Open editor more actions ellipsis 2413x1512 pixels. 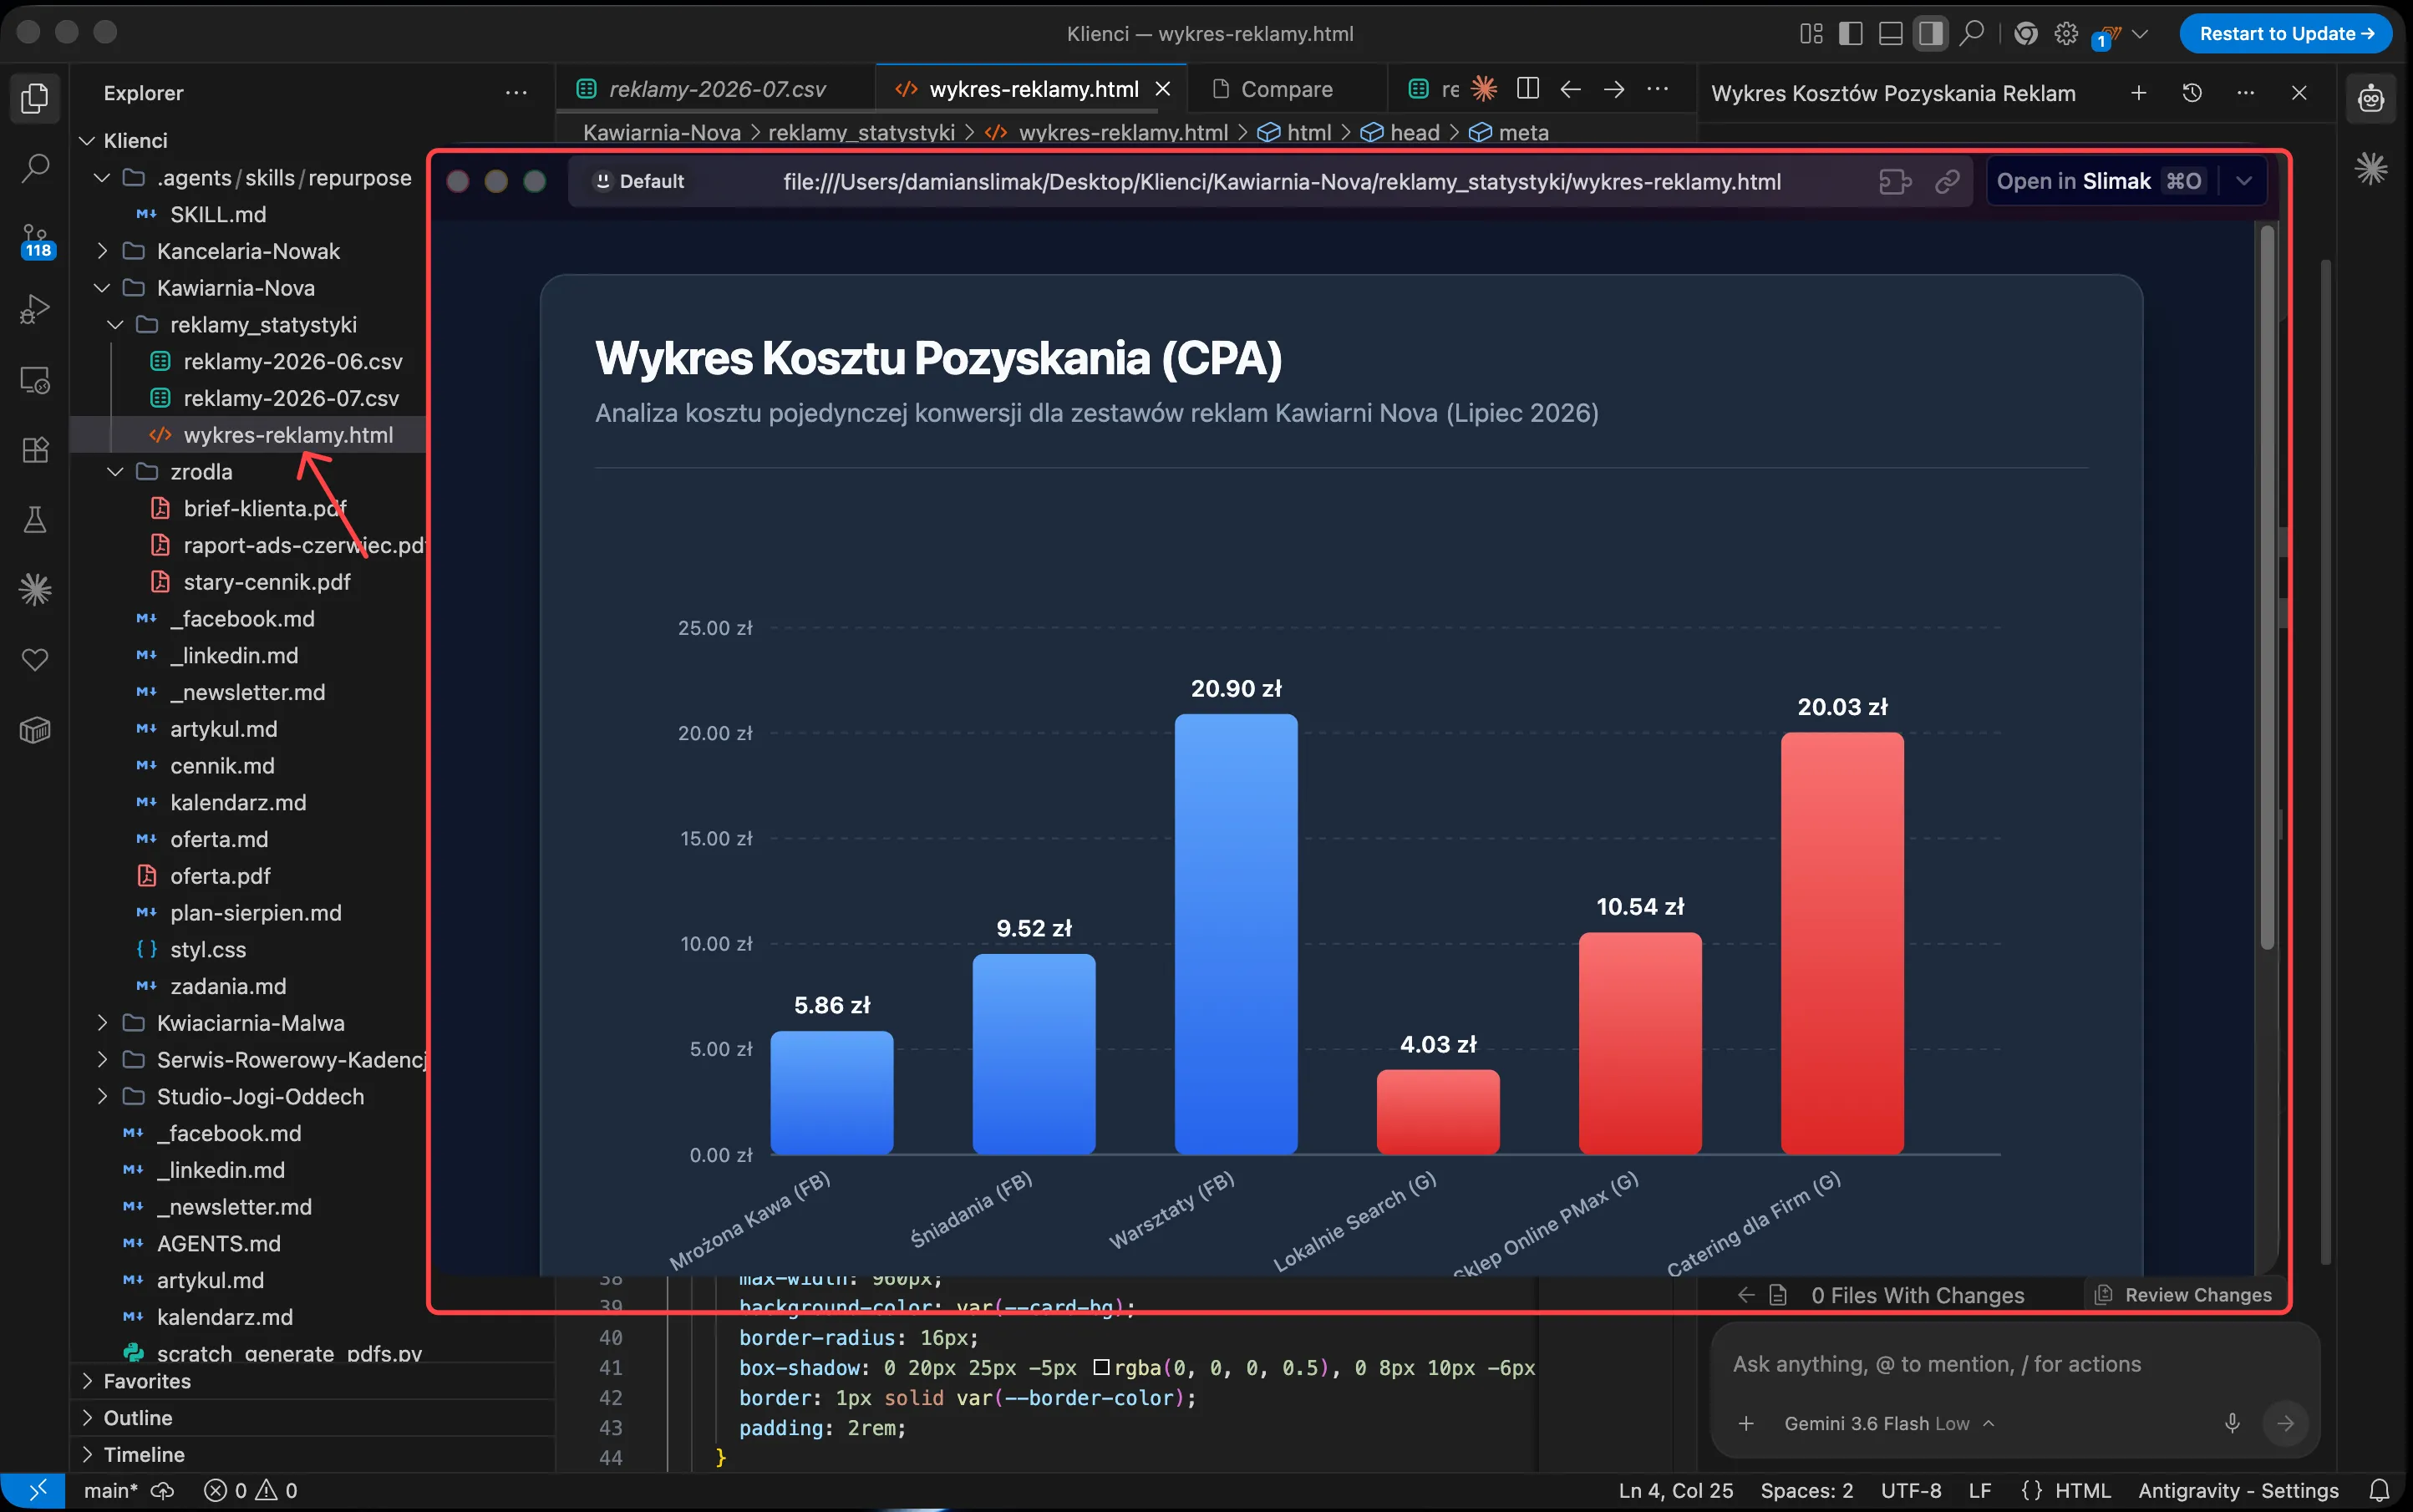pyautogui.click(x=1657, y=89)
